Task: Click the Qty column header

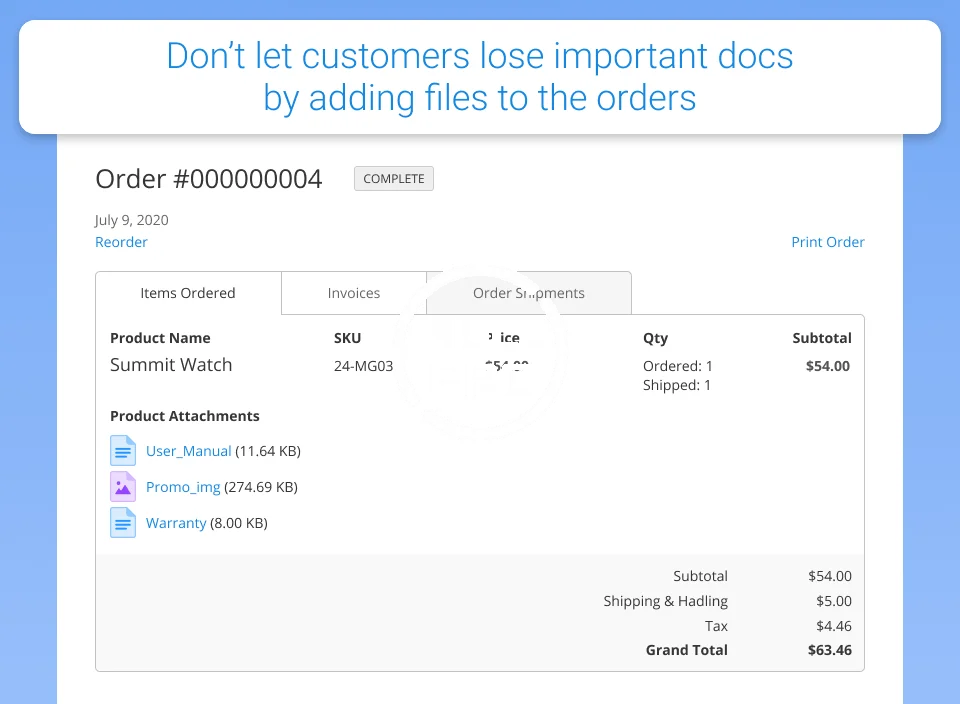Action: point(655,338)
